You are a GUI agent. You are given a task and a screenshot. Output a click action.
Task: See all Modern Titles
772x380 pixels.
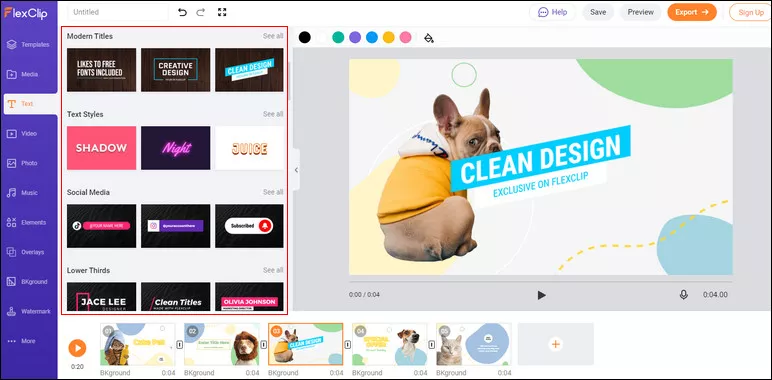tap(273, 36)
